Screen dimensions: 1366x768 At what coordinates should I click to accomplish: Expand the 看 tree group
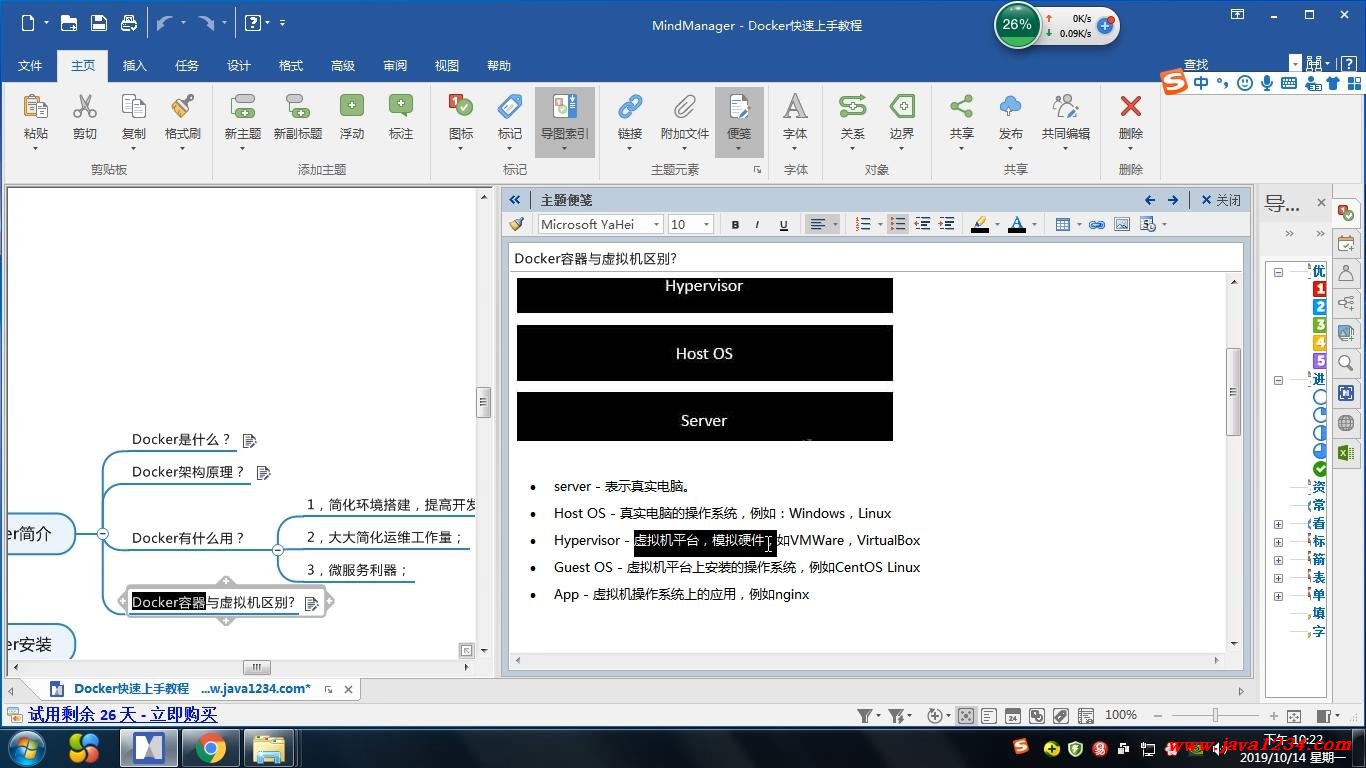(1278, 524)
